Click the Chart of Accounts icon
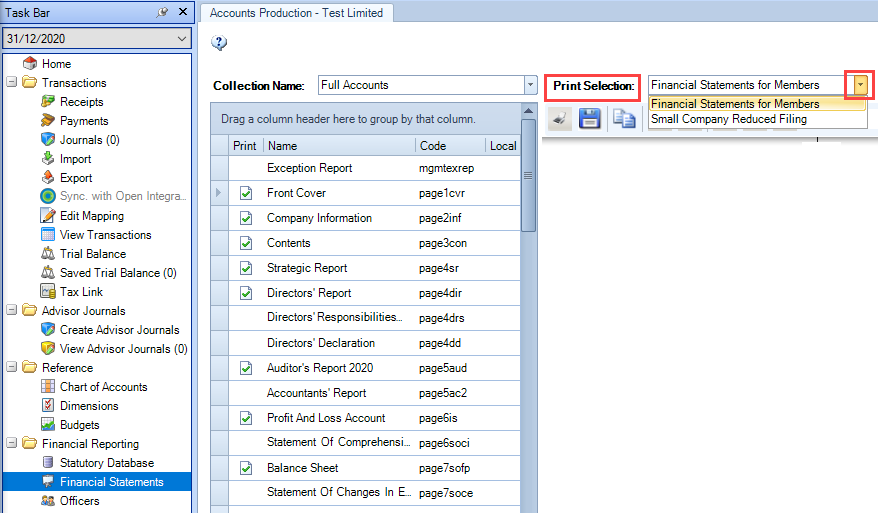The image size is (878, 514). point(48,386)
